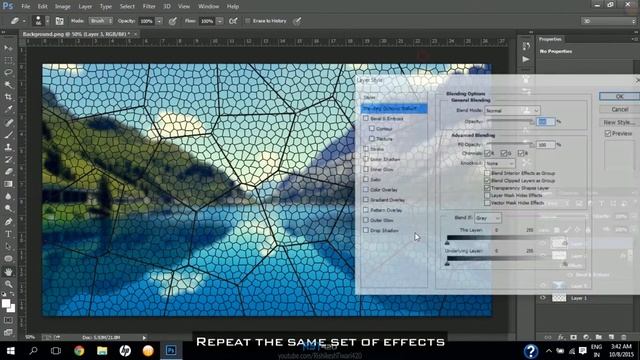The width and height of the screenshot is (640, 360).
Task: Open the options bar Opacity slider arrow
Action: (x=159, y=21)
